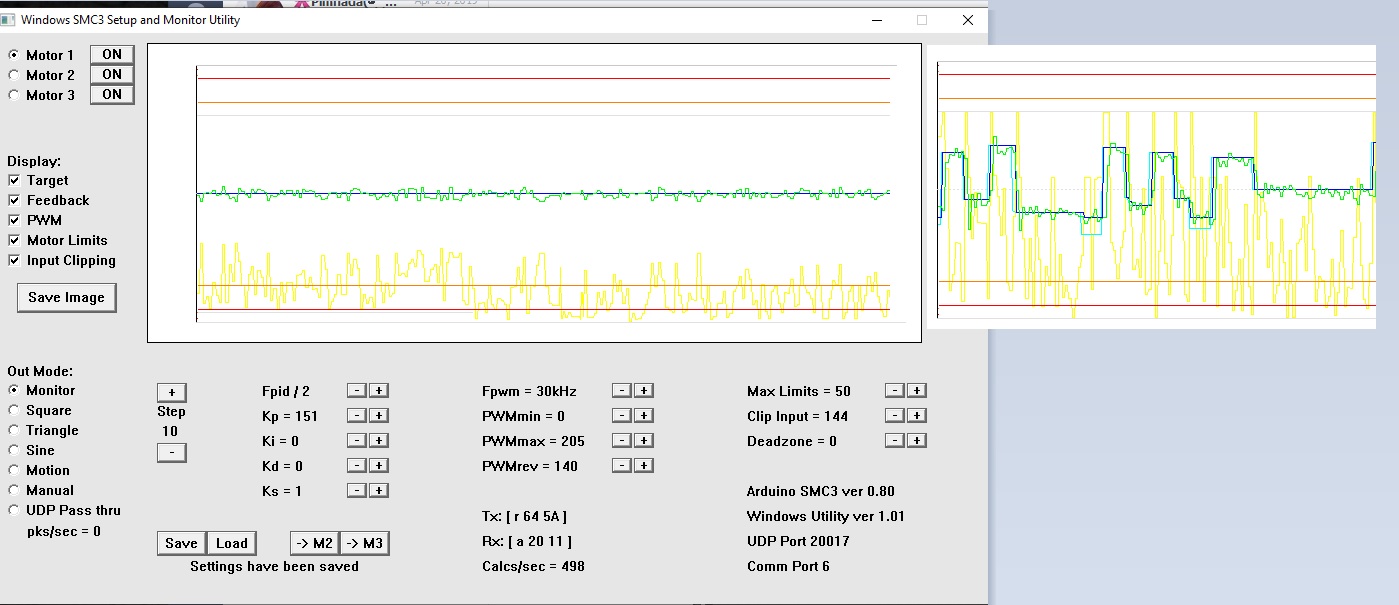This screenshot has width=1399, height=605.
Task: Uncheck the Target display checkbox
Action: (x=14, y=181)
